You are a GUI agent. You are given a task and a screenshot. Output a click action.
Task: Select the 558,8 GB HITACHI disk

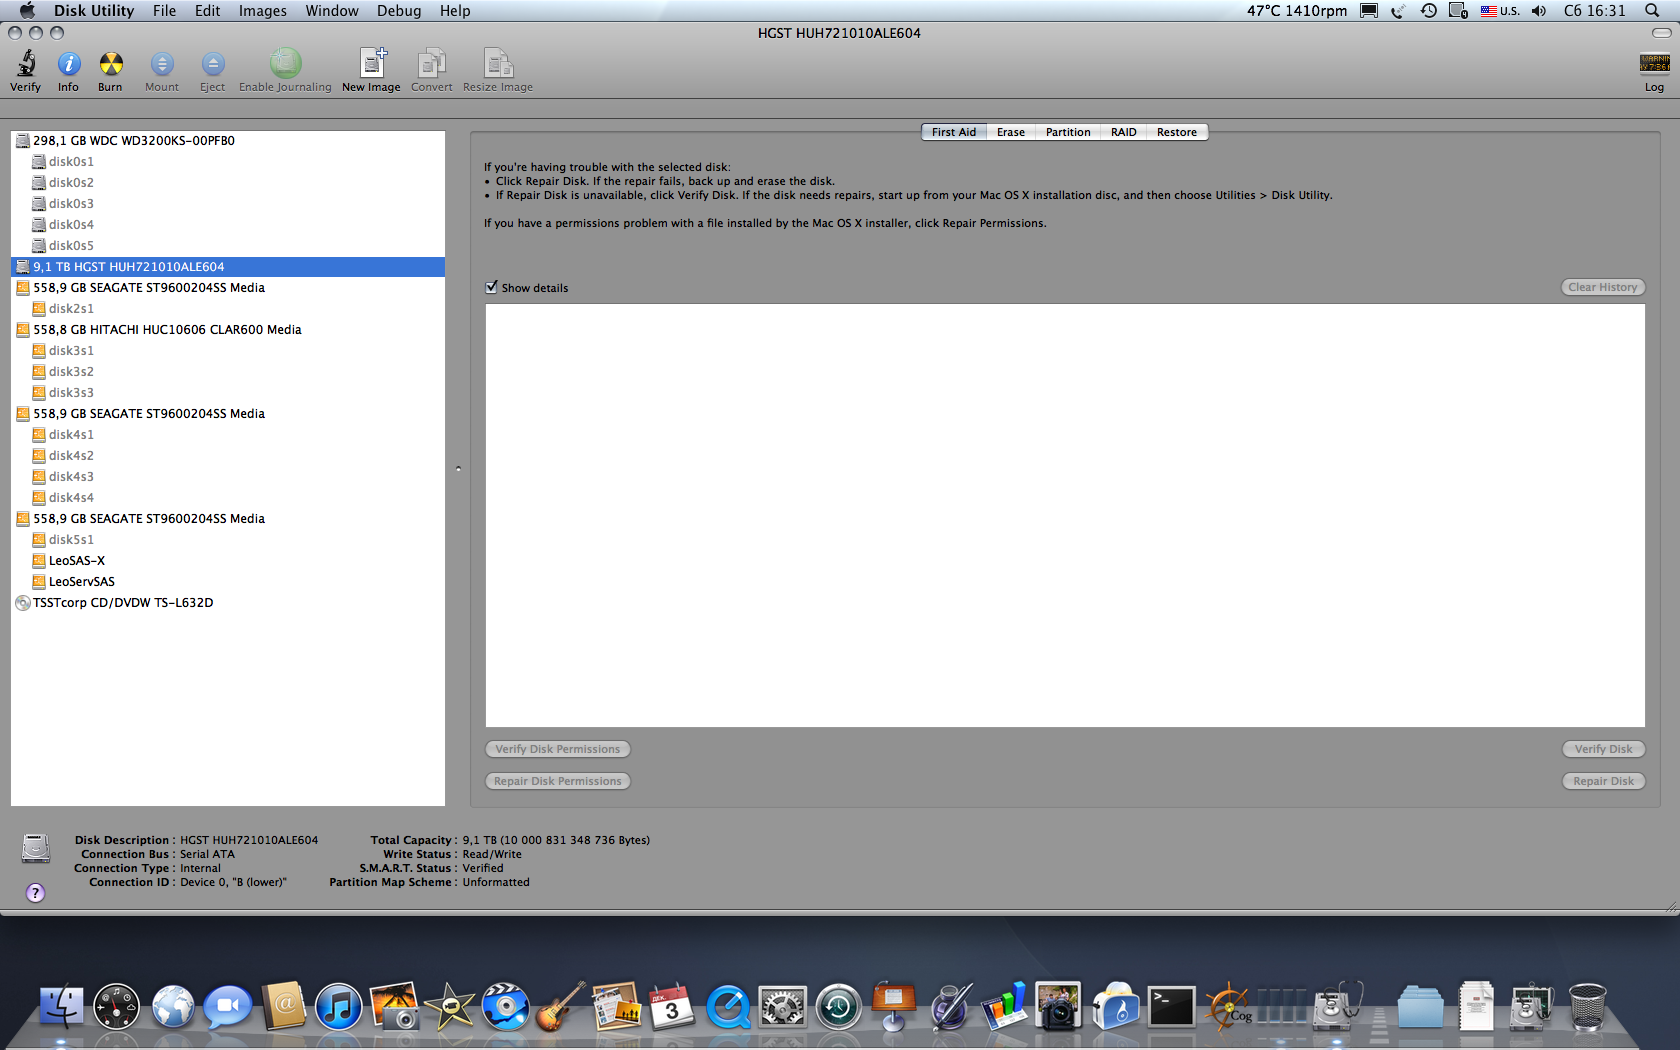[228, 330]
